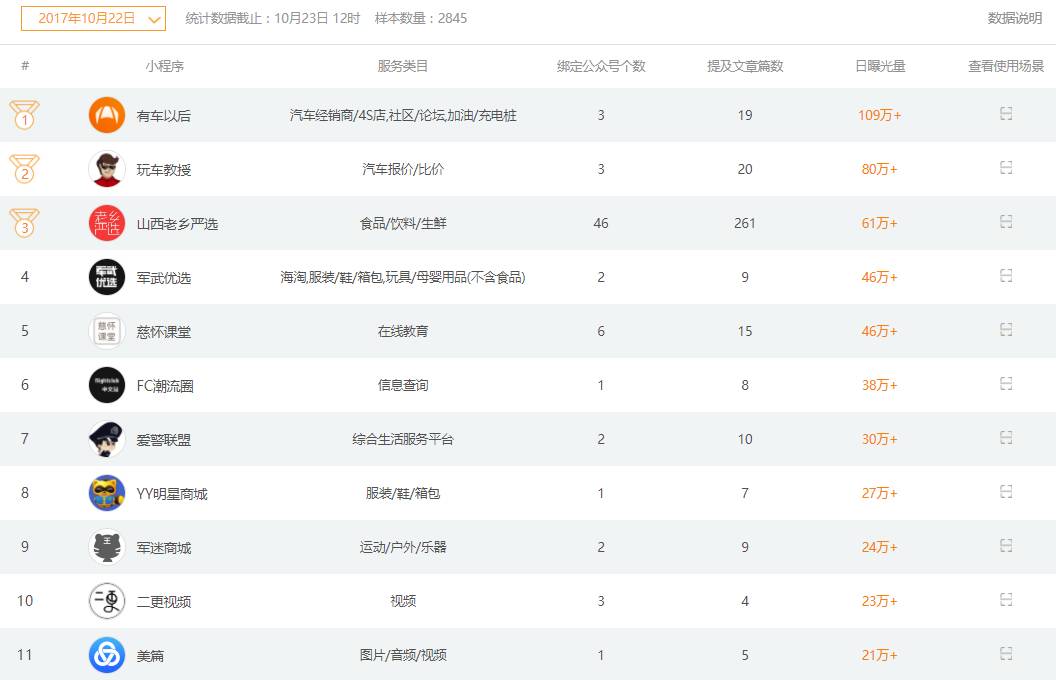The width and height of the screenshot is (1056, 680).
Task: Click the 慈怀课堂 logo icon
Action: 107,331
